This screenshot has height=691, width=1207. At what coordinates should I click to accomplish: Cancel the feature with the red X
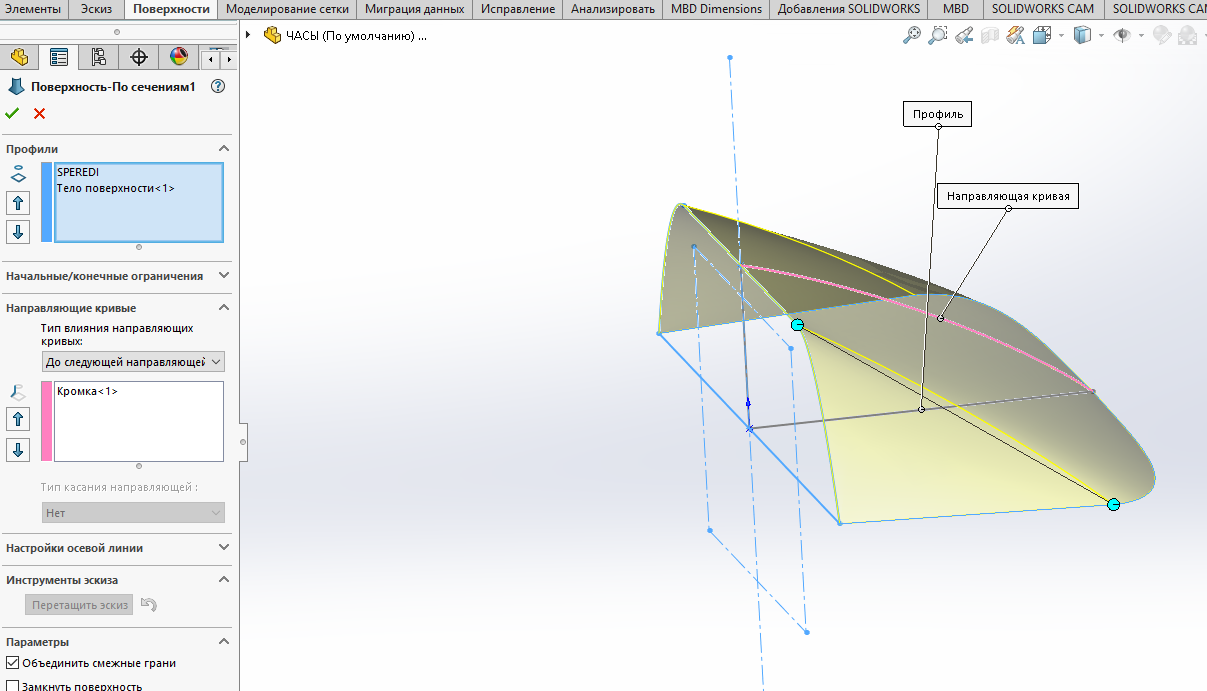pyautogui.click(x=40, y=113)
